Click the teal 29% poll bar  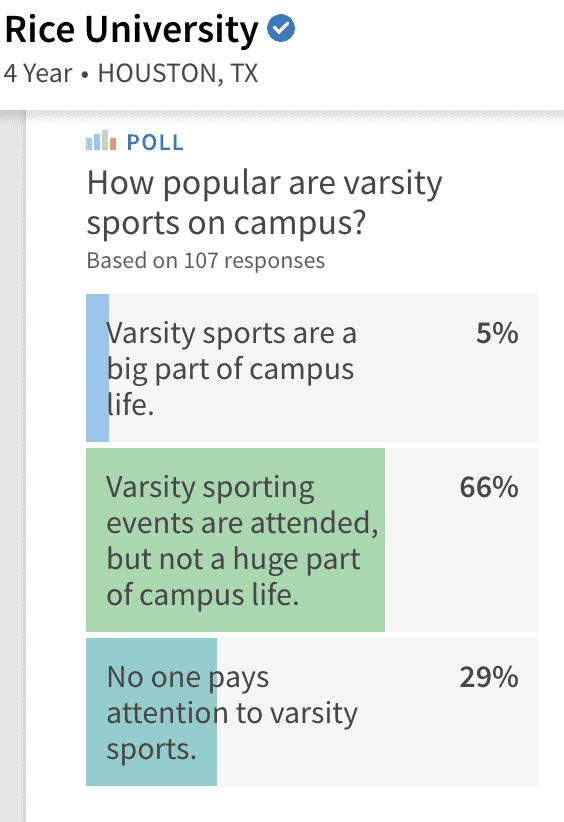[151, 711]
